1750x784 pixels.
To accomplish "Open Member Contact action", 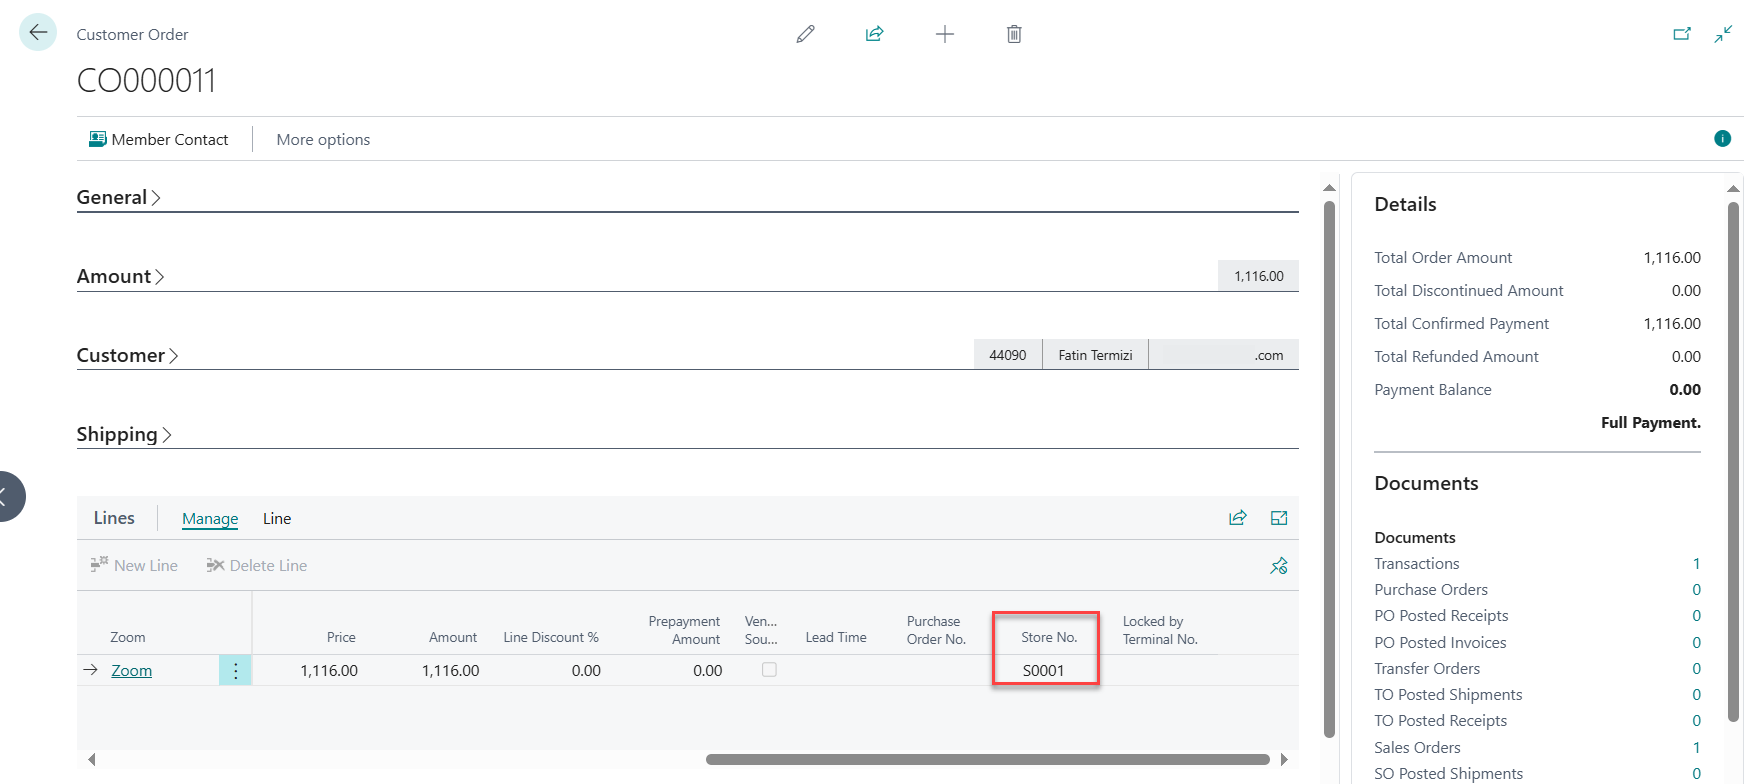I will tap(159, 140).
